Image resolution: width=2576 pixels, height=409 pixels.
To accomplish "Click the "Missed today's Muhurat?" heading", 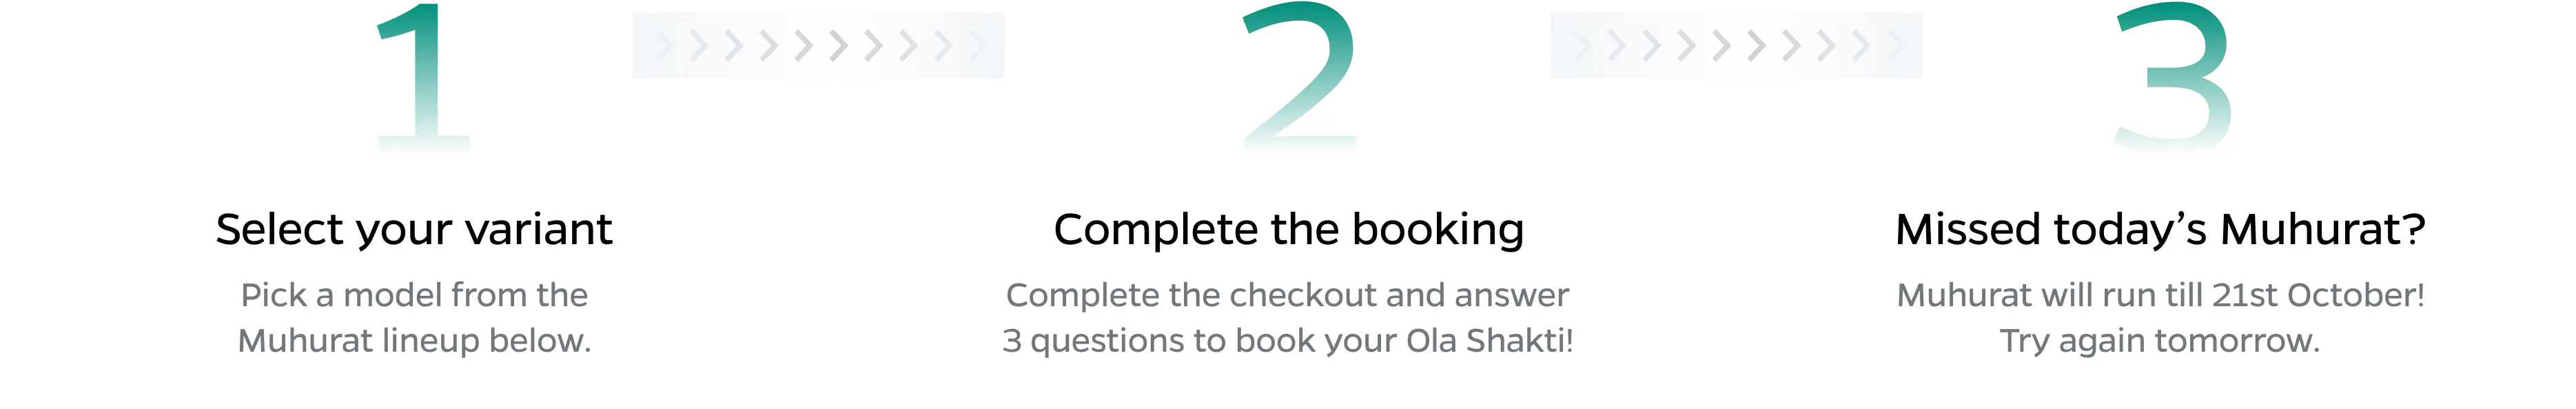I will (2160, 229).
